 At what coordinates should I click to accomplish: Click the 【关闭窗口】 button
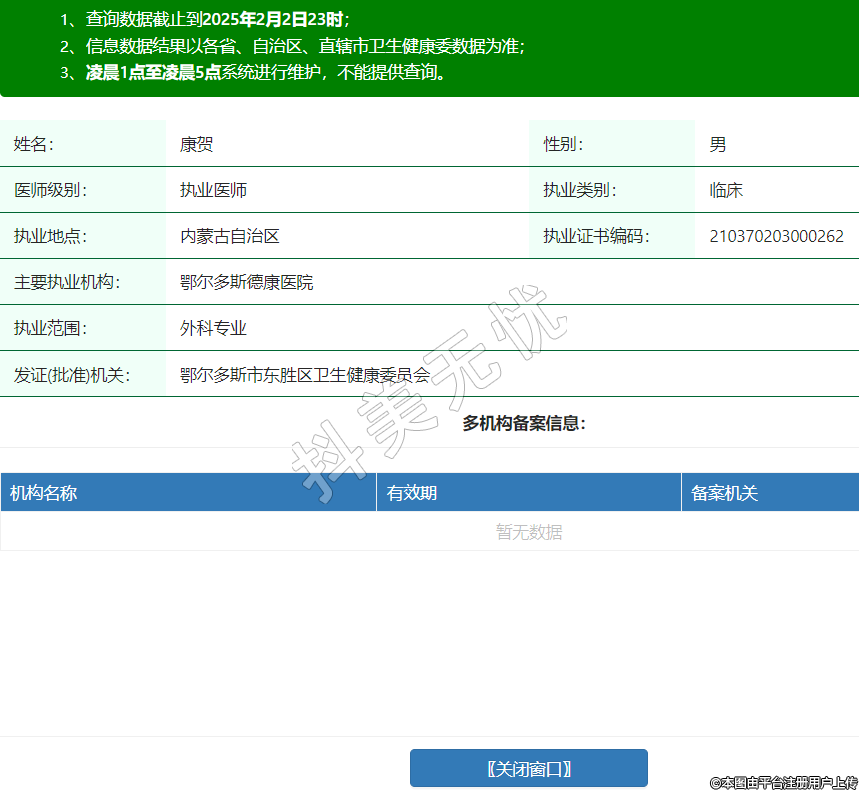(528, 768)
